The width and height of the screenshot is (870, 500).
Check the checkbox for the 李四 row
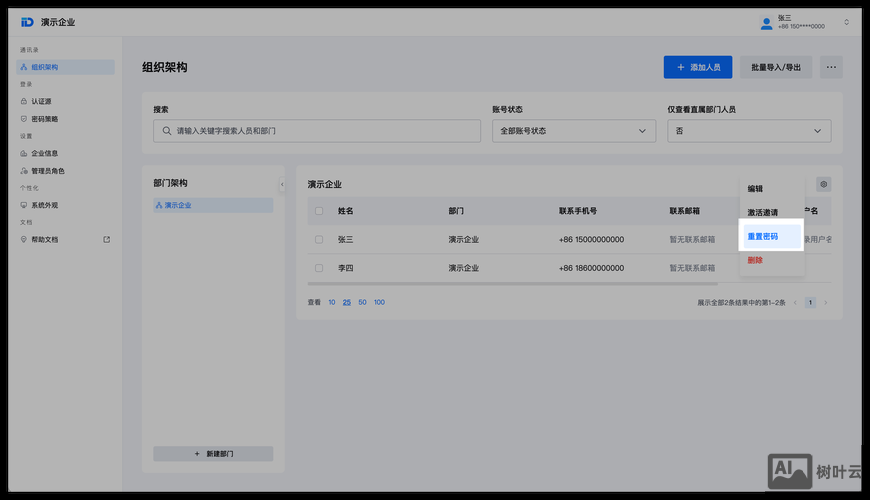click(319, 268)
